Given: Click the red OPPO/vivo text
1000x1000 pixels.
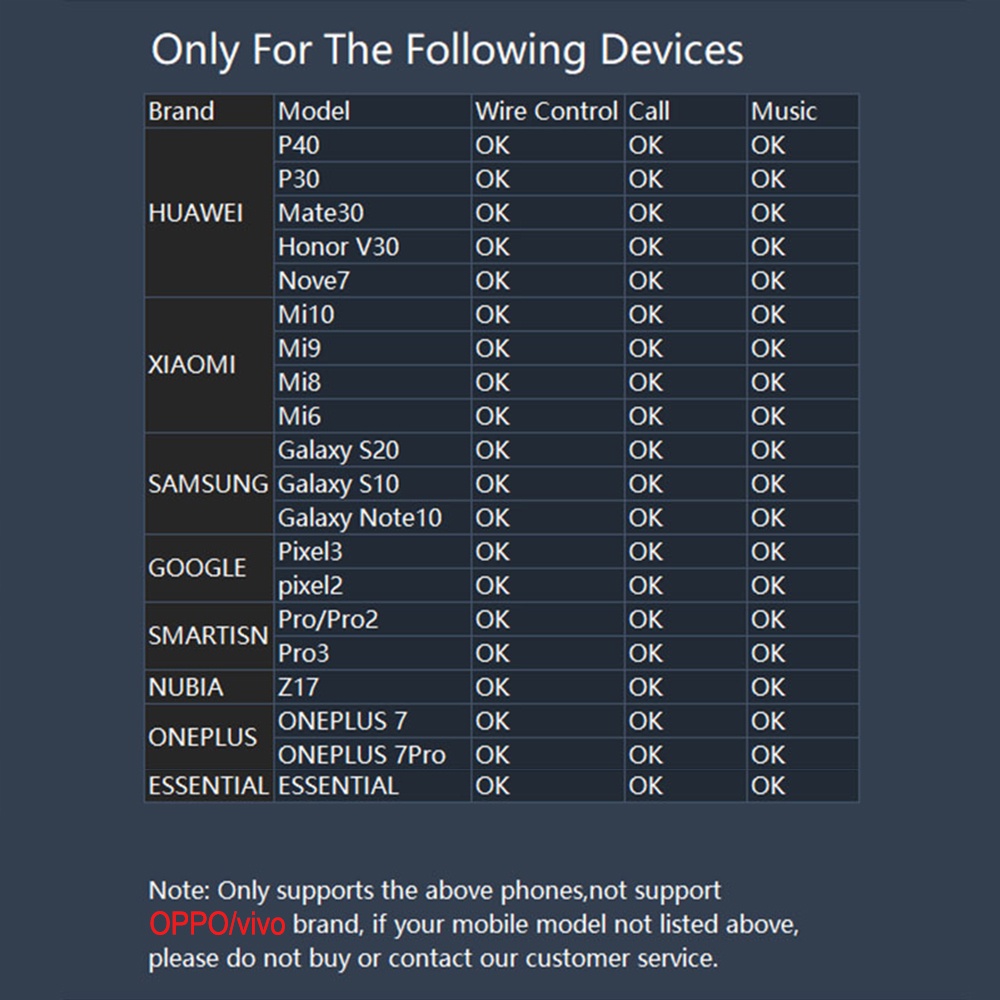Looking at the screenshot, I should point(217,923).
